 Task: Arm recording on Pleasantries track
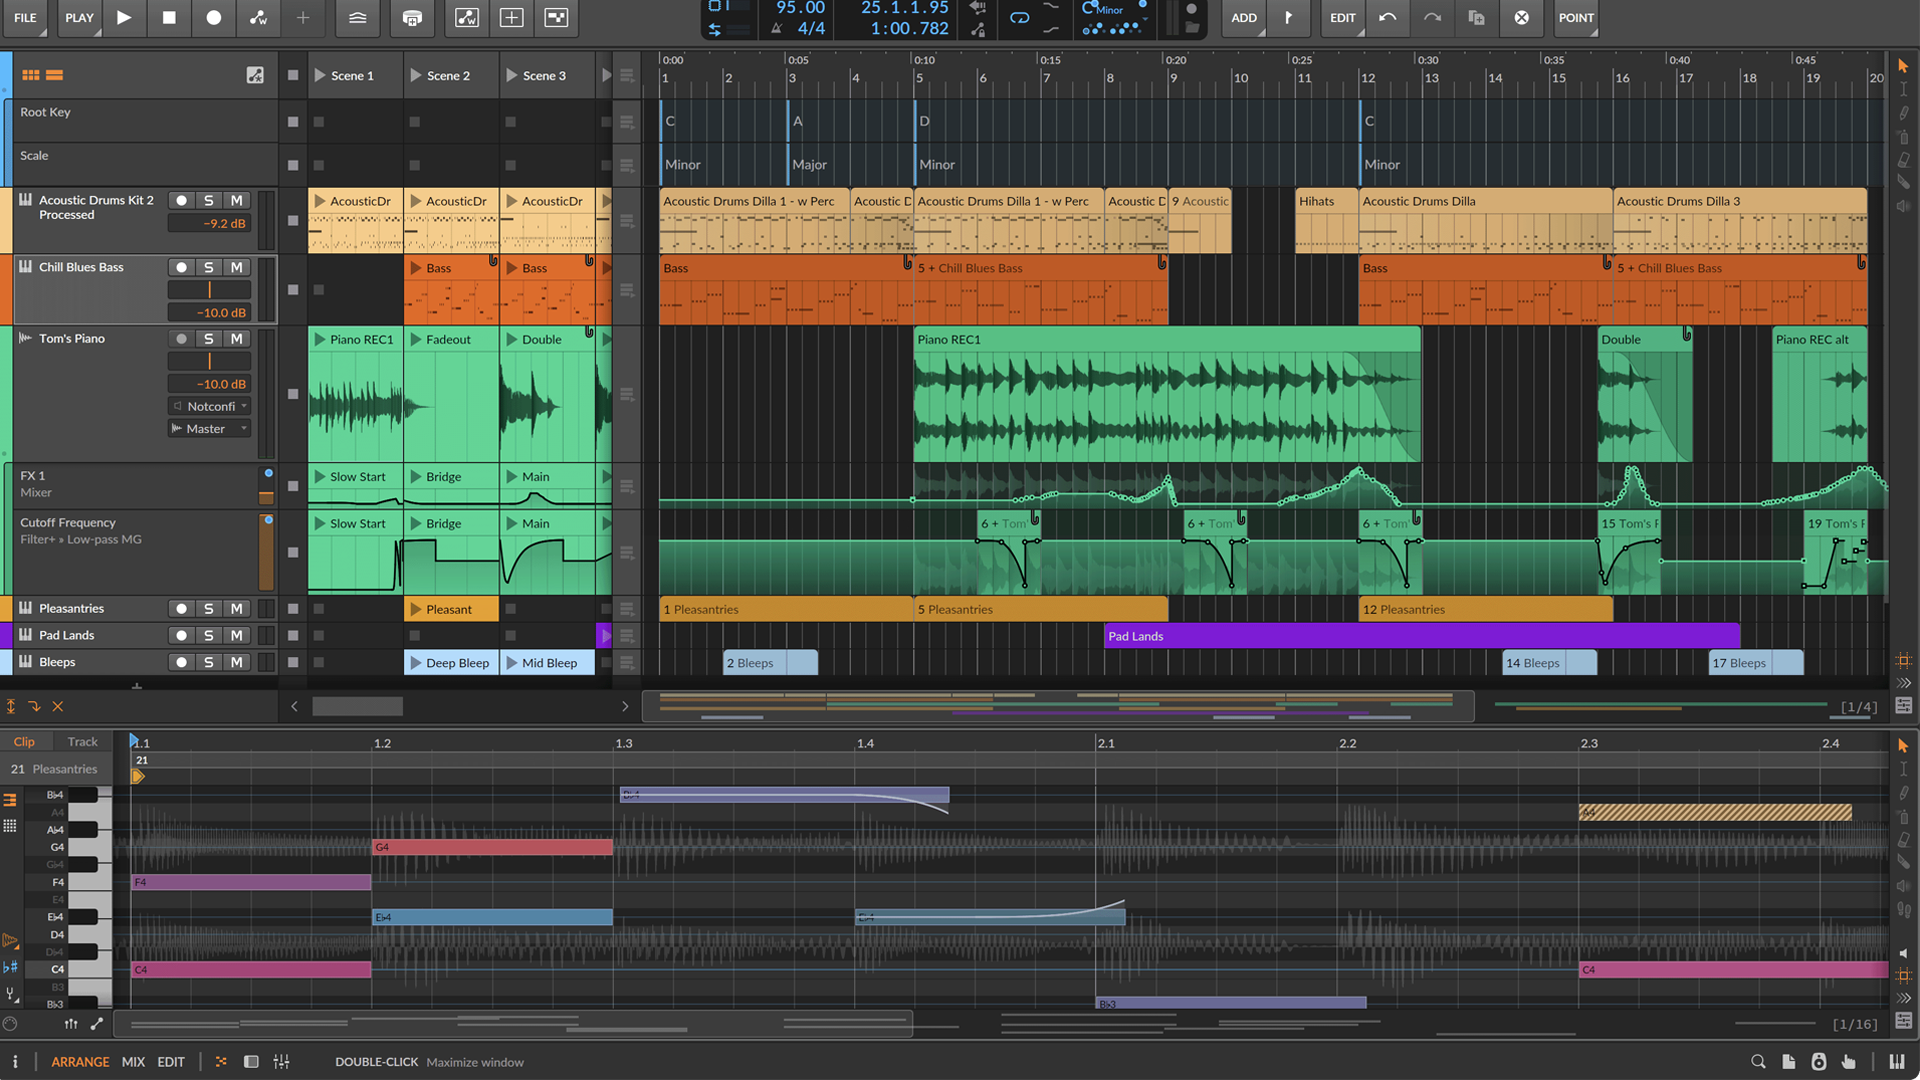coord(181,608)
